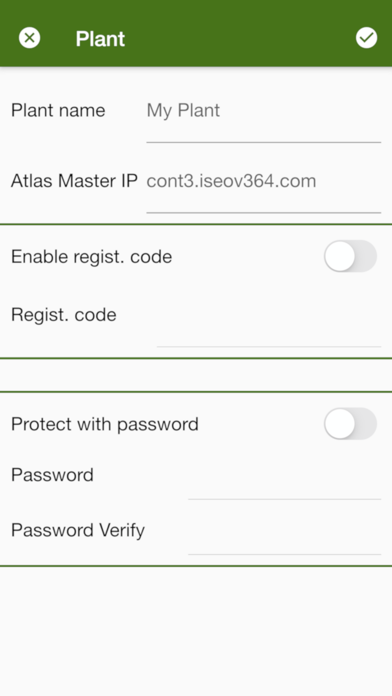Viewport: 392px width, 696px height.
Task: Click the blank area below Password Verify
Action: click(x=196, y=631)
